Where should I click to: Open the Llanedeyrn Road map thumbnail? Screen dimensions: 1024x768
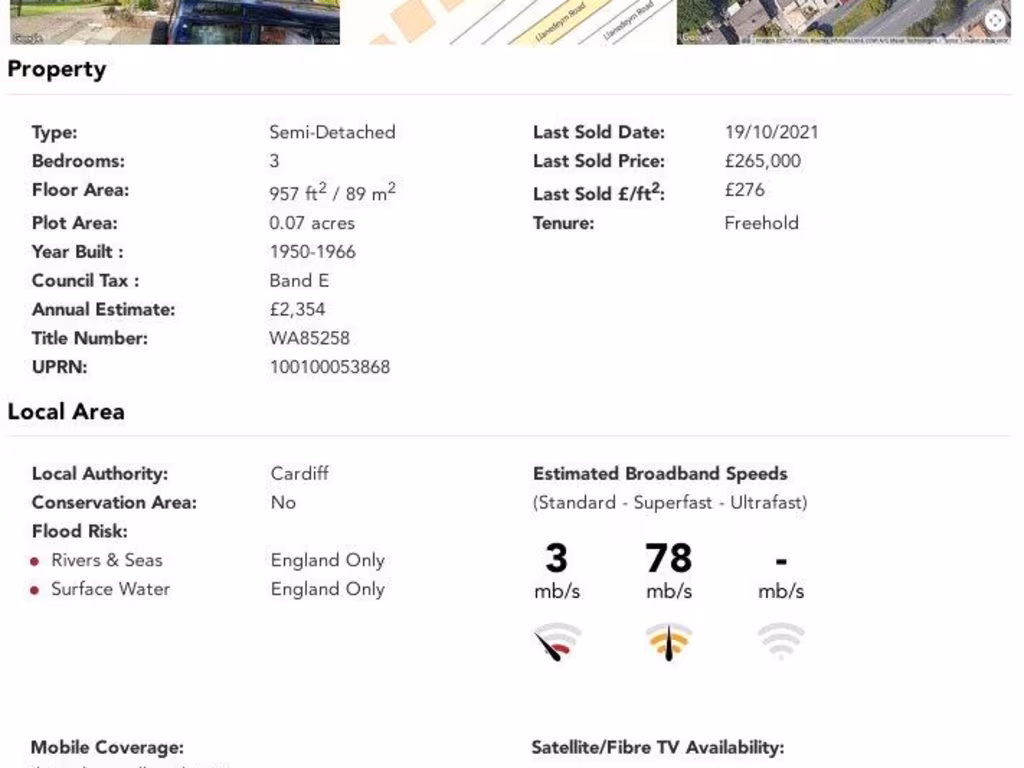(x=508, y=21)
